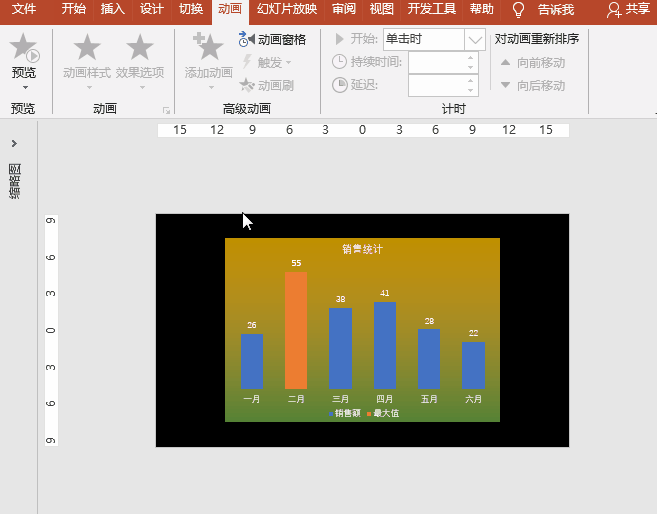Screen dimensions: 657x514
Task: Decrease 延迟 with down stepper
Action: tap(471, 90)
